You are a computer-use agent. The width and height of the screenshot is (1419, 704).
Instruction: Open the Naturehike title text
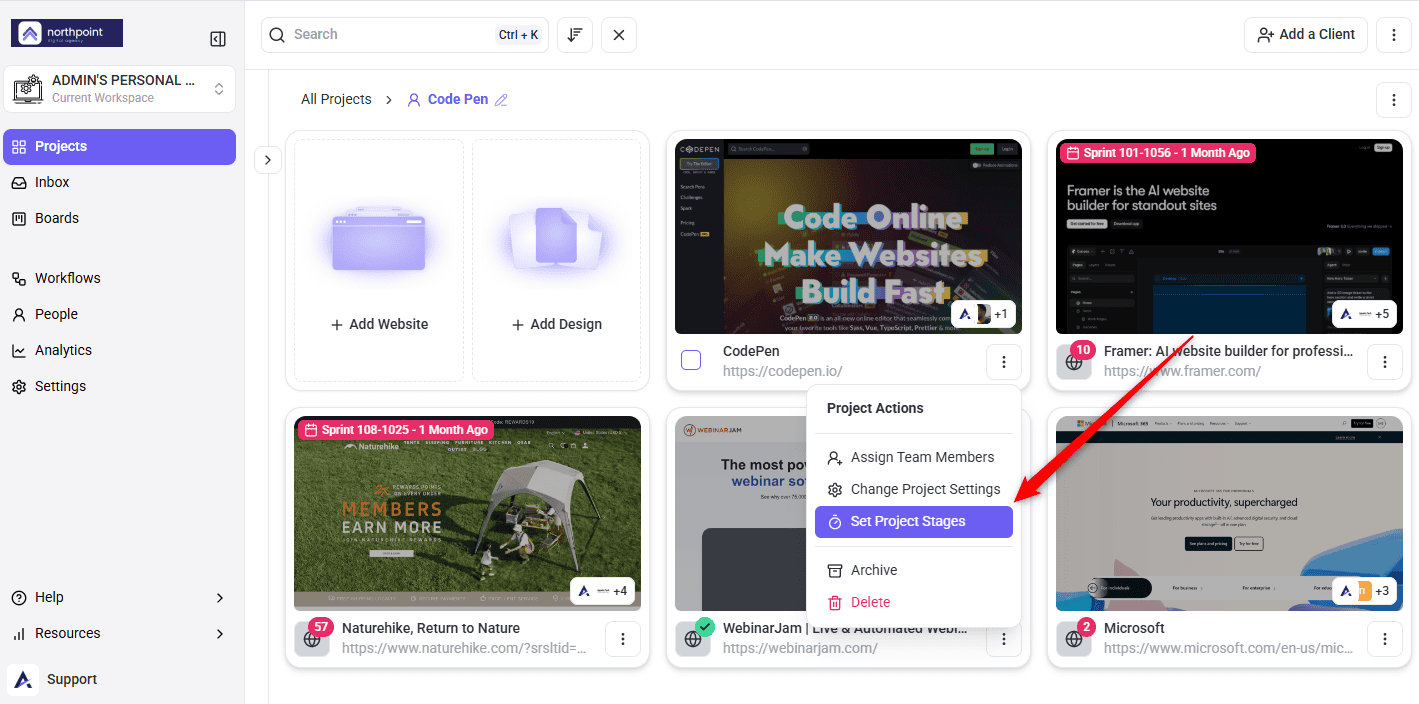click(431, 628)
